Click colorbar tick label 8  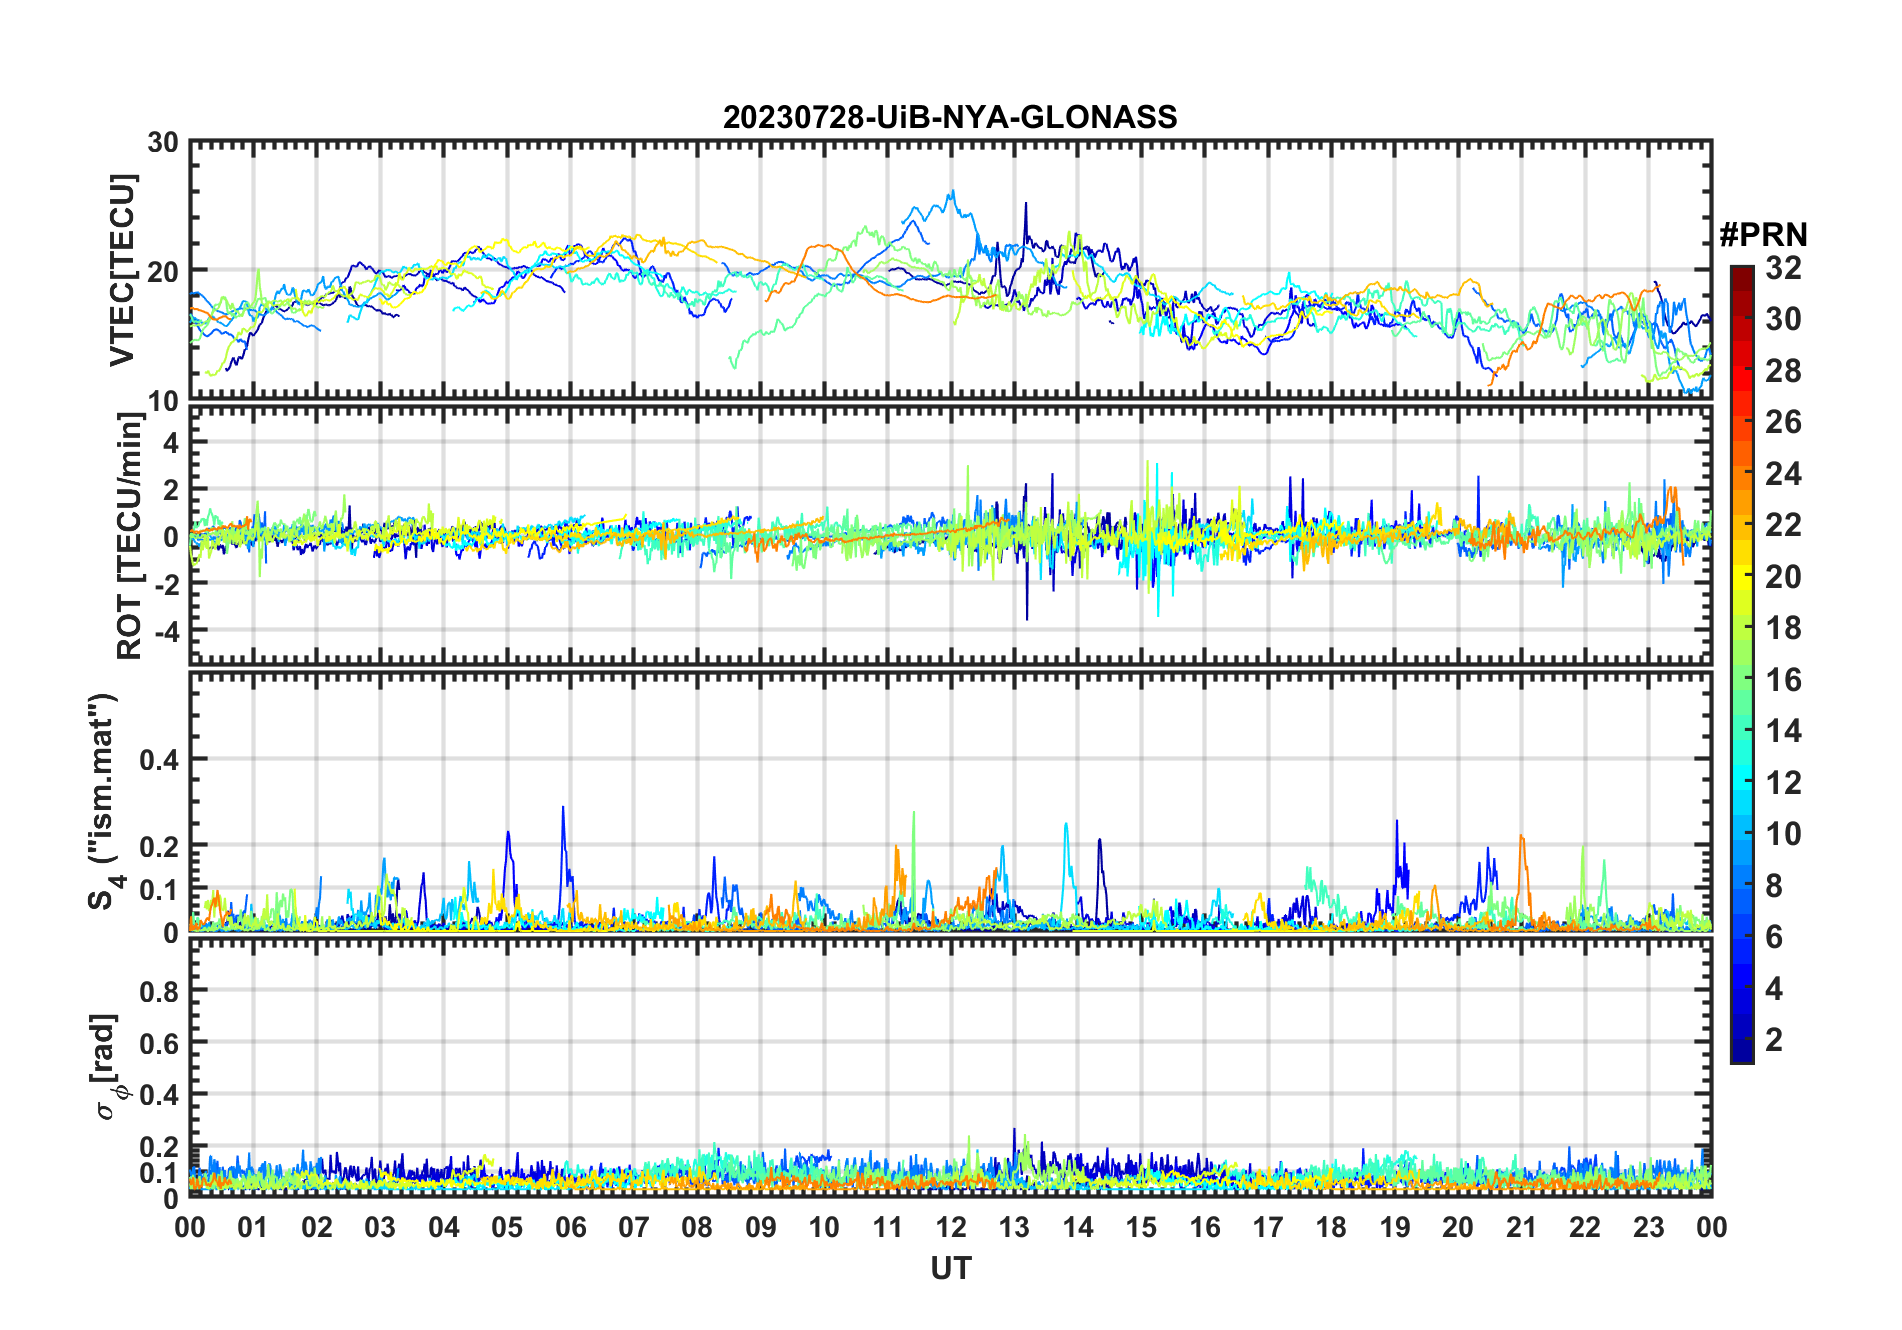point(1774,886)
